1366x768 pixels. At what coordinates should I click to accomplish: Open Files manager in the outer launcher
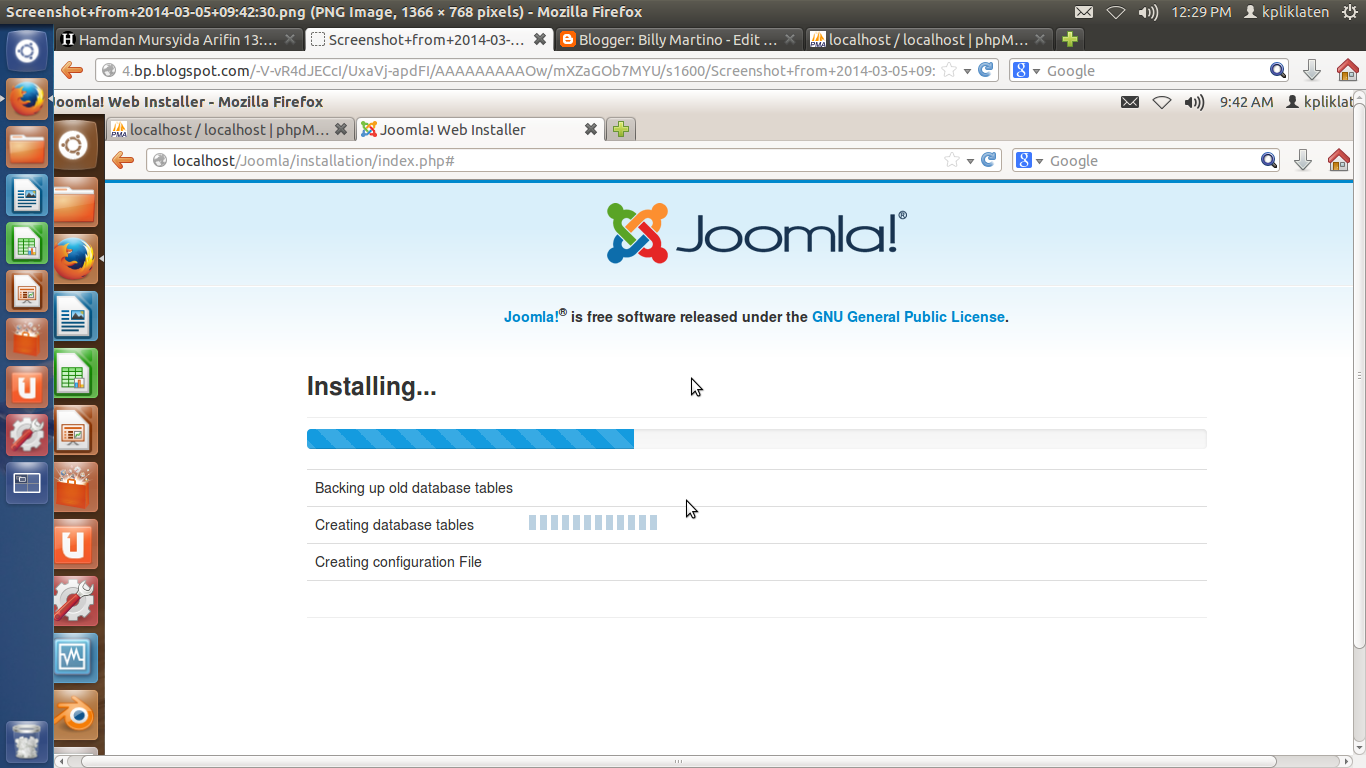27,147
